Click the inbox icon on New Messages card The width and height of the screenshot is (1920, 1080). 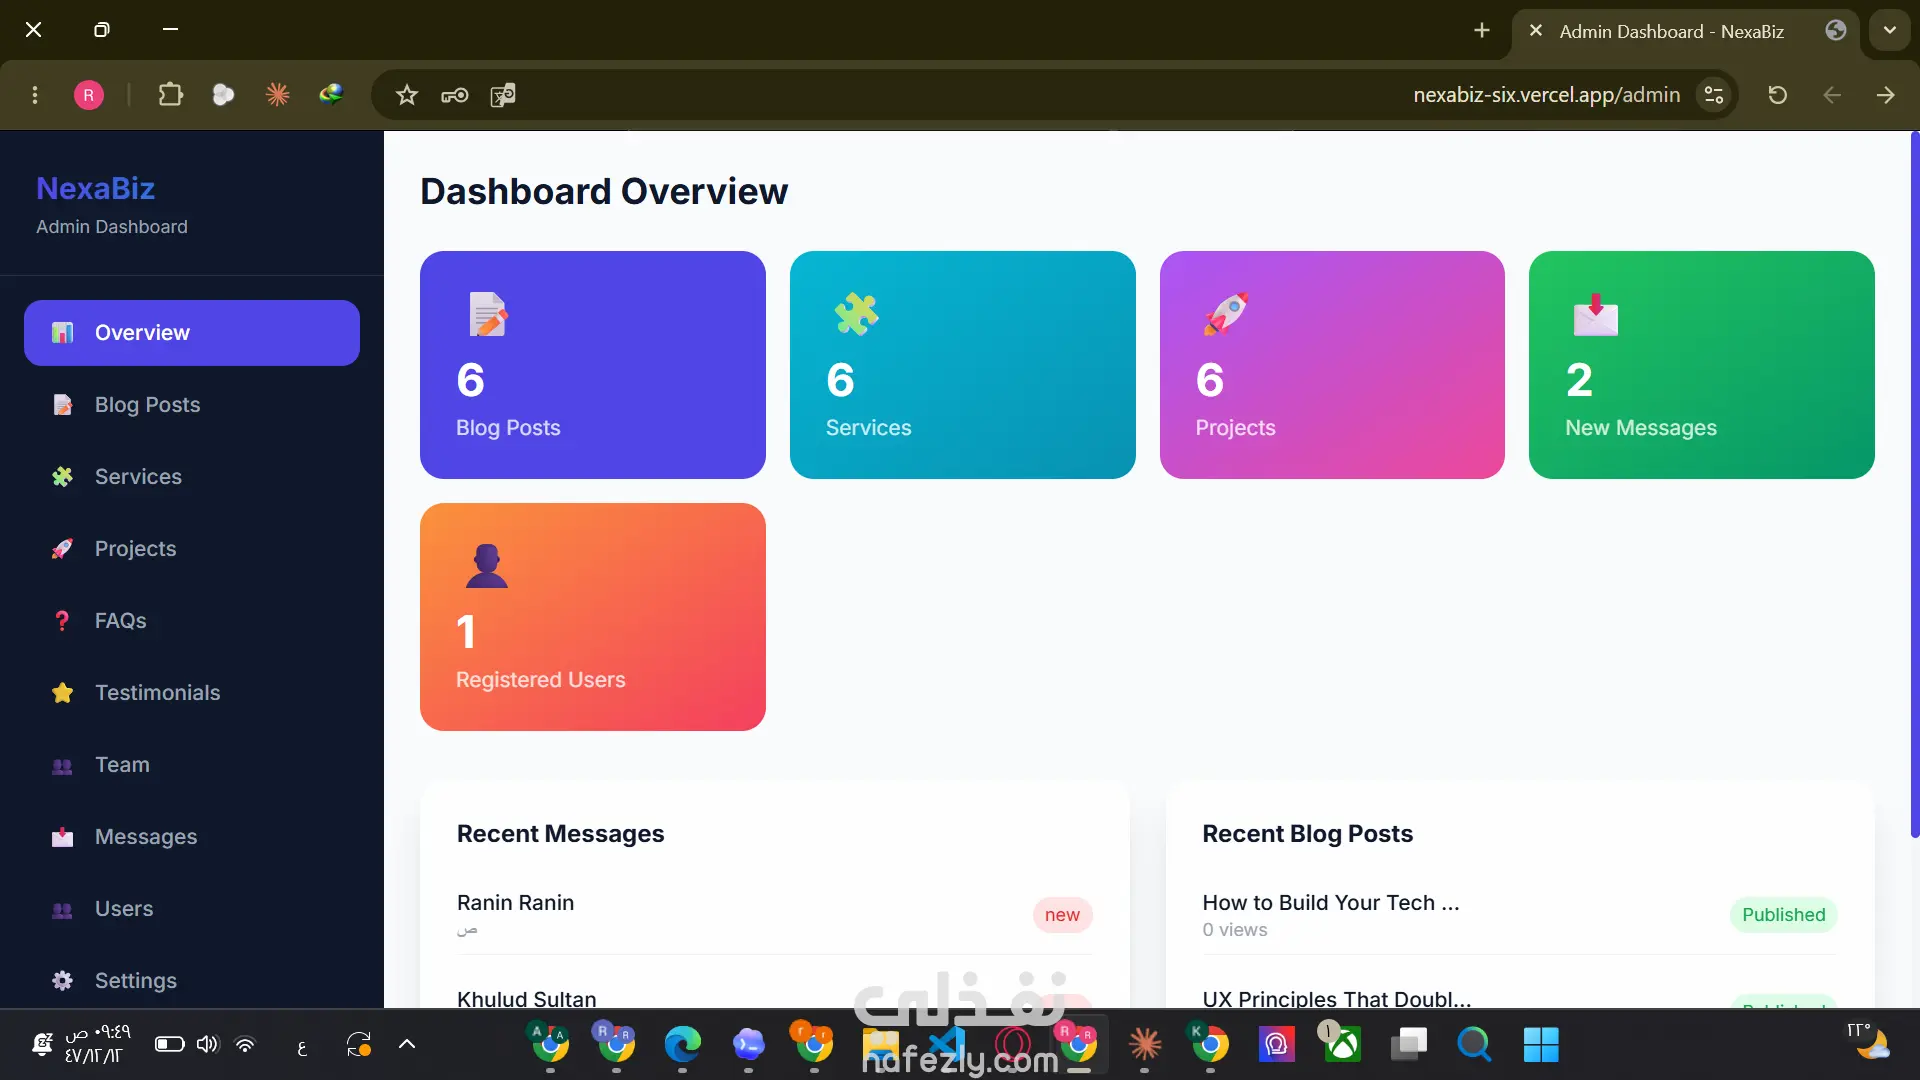(1596, 315)
